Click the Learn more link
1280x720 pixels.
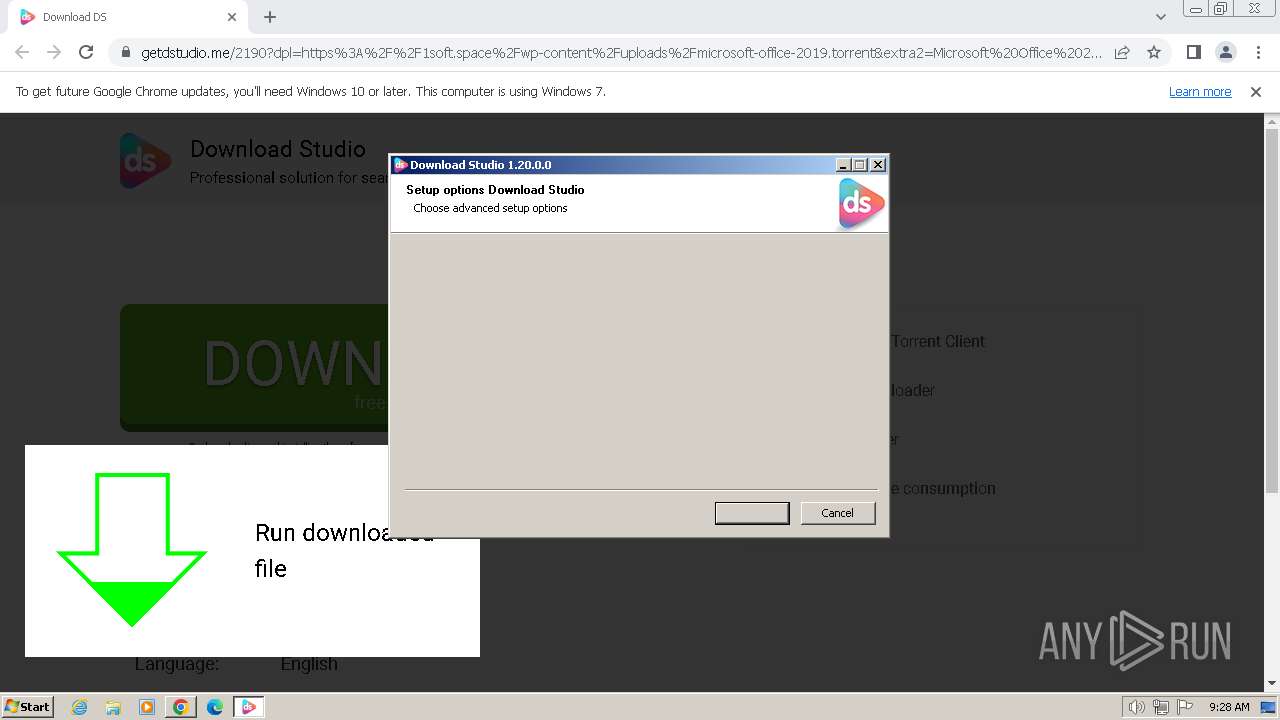[x=1200, y=92]
